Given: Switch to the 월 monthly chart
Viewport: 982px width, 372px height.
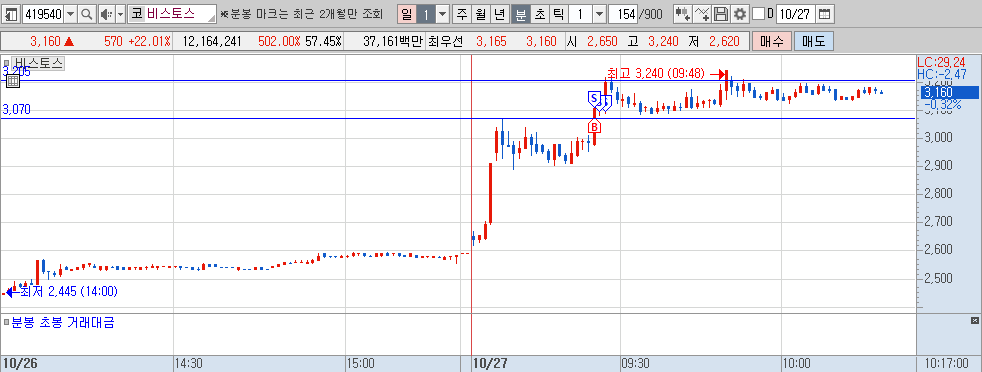Looking at the screenshot, I should 480,13.
